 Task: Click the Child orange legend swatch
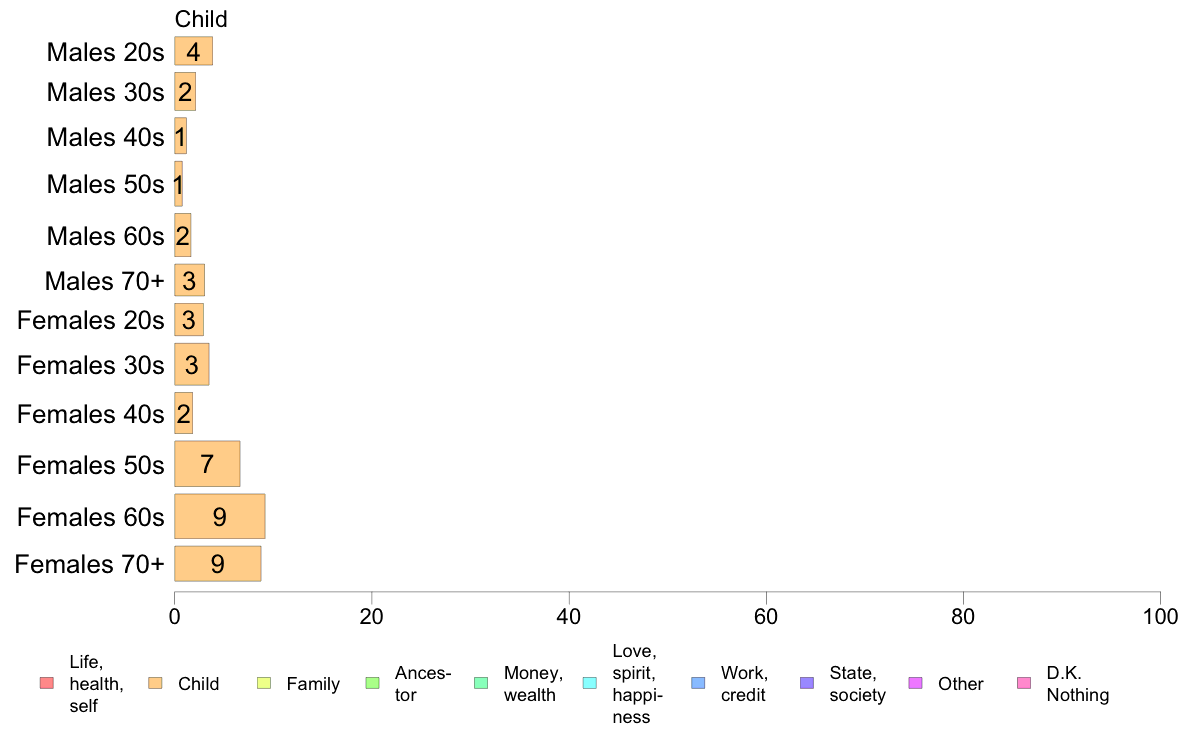tap(155, 684)
